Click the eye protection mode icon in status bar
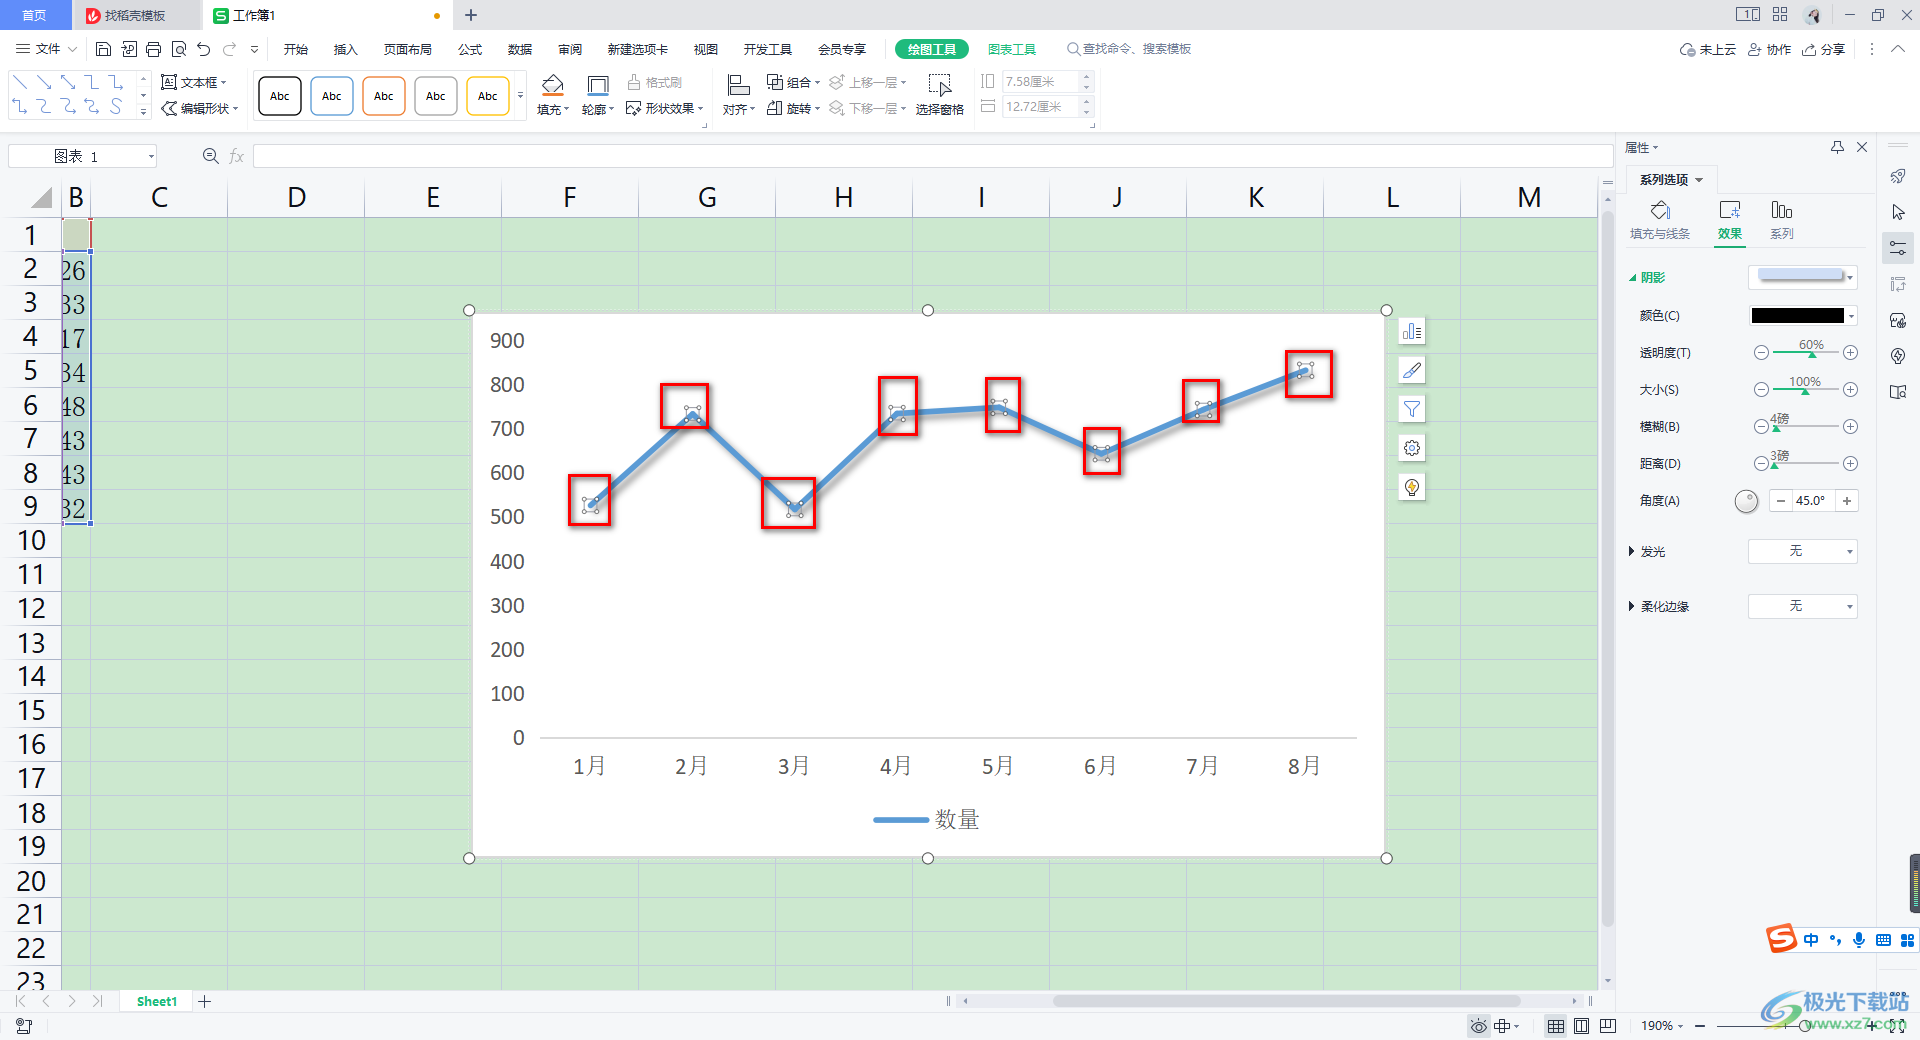1920x1040 pixels. click(1478, 1026)
